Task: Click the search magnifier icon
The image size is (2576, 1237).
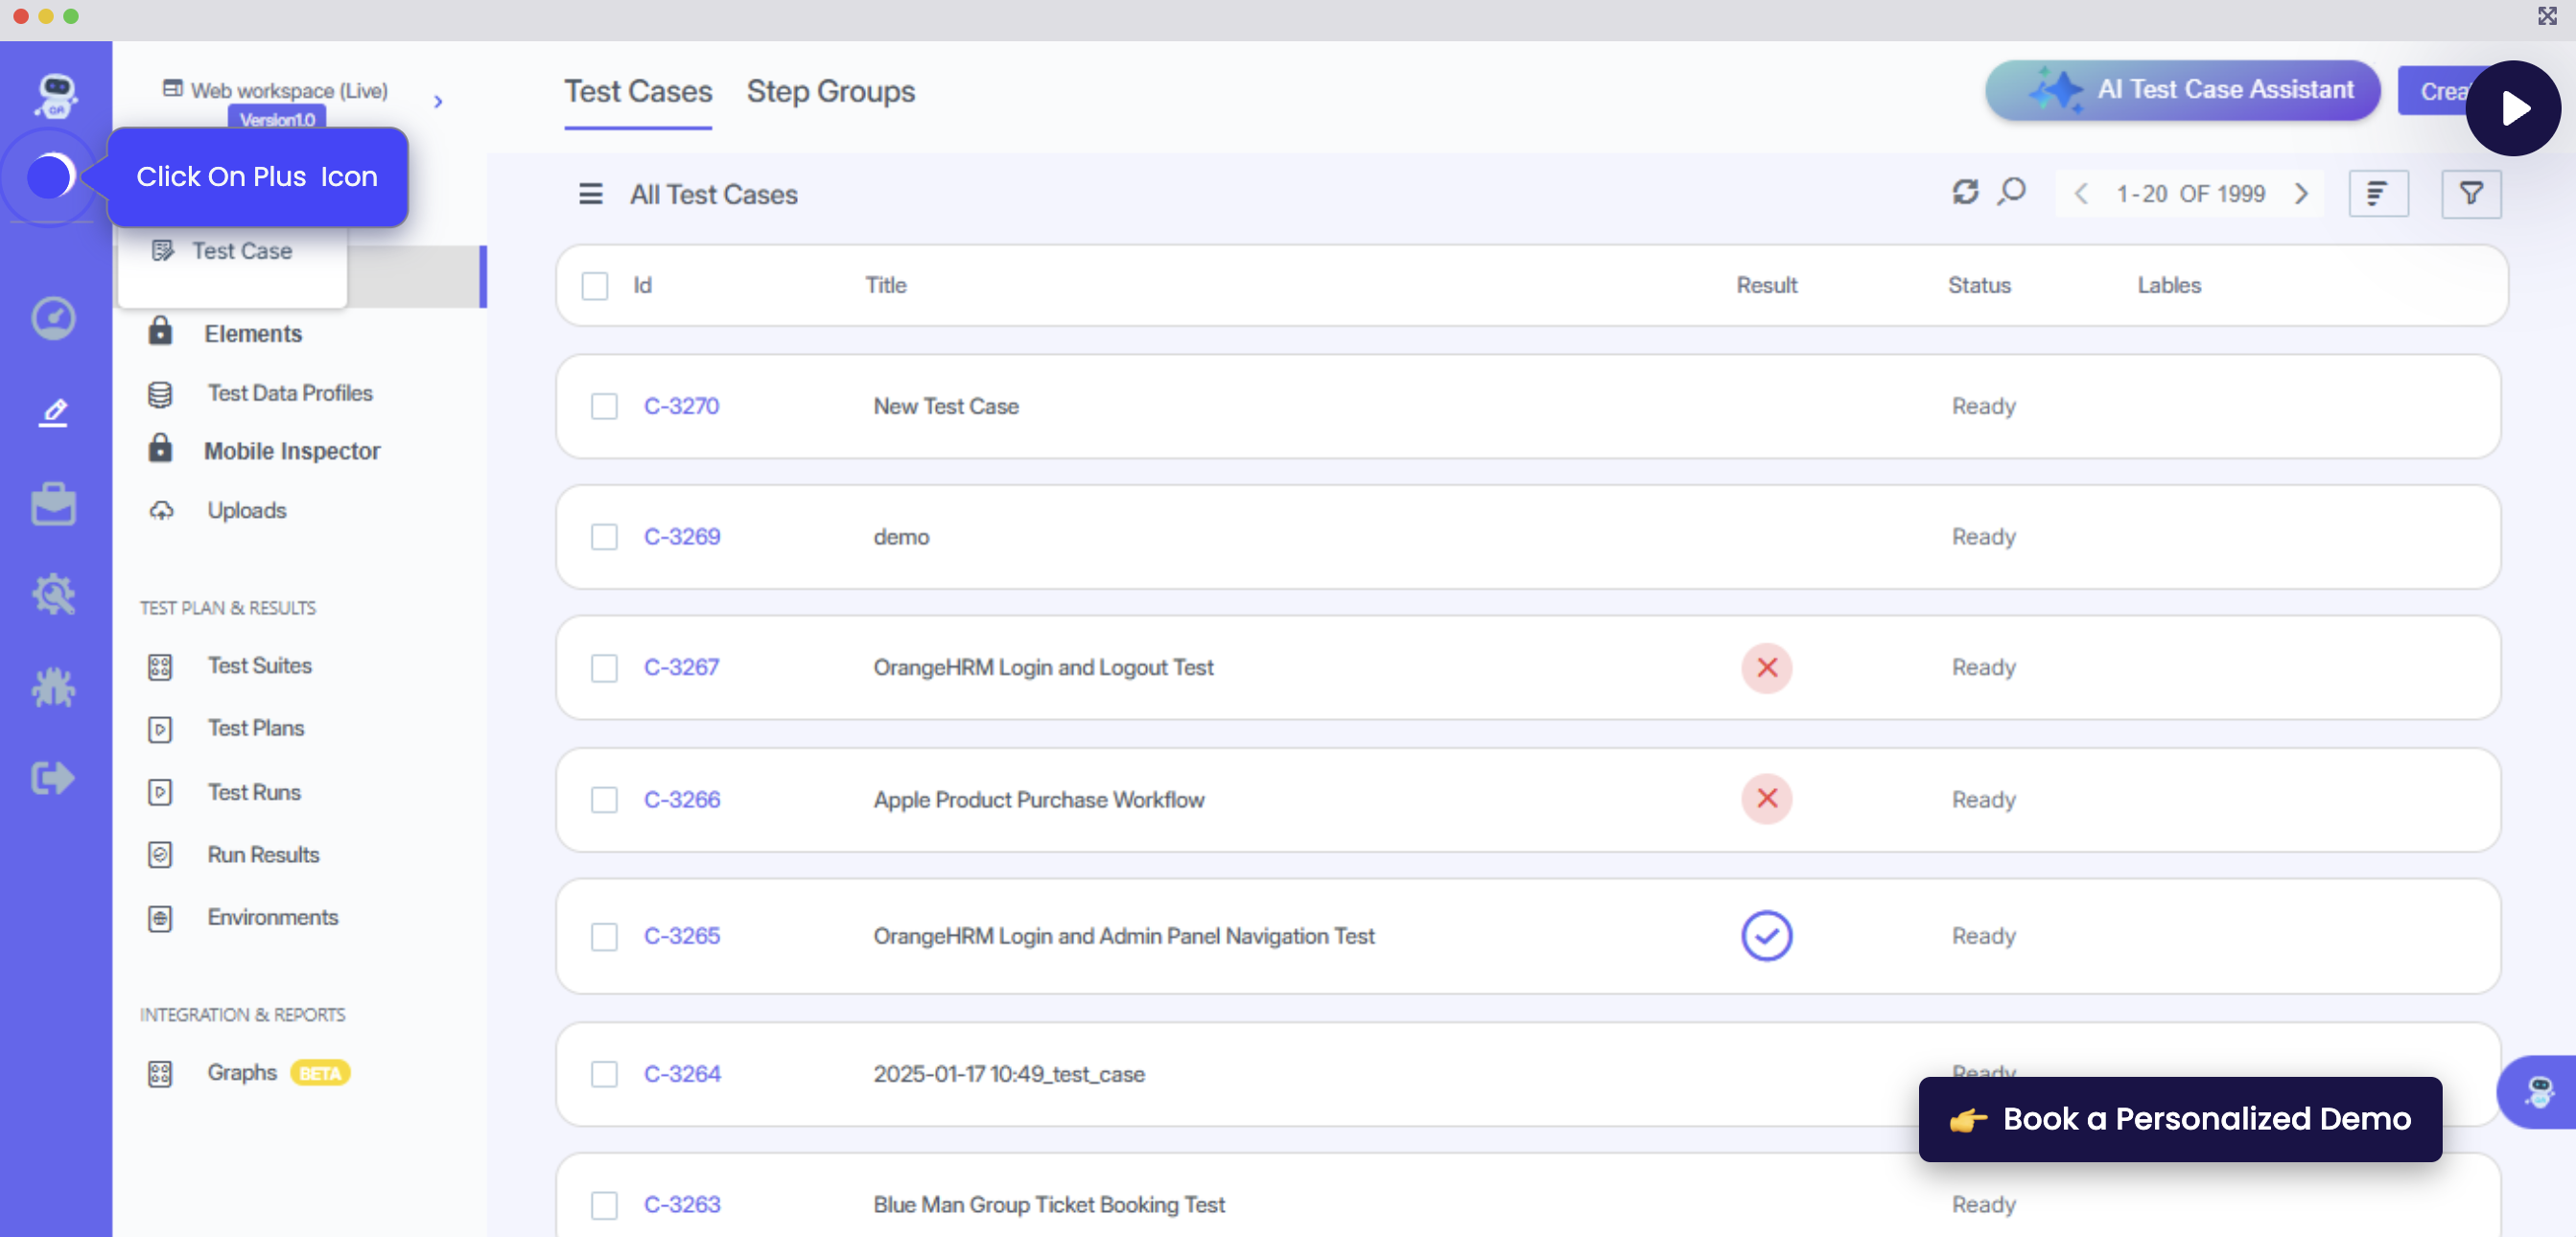Action: (x=2011, y=192)
